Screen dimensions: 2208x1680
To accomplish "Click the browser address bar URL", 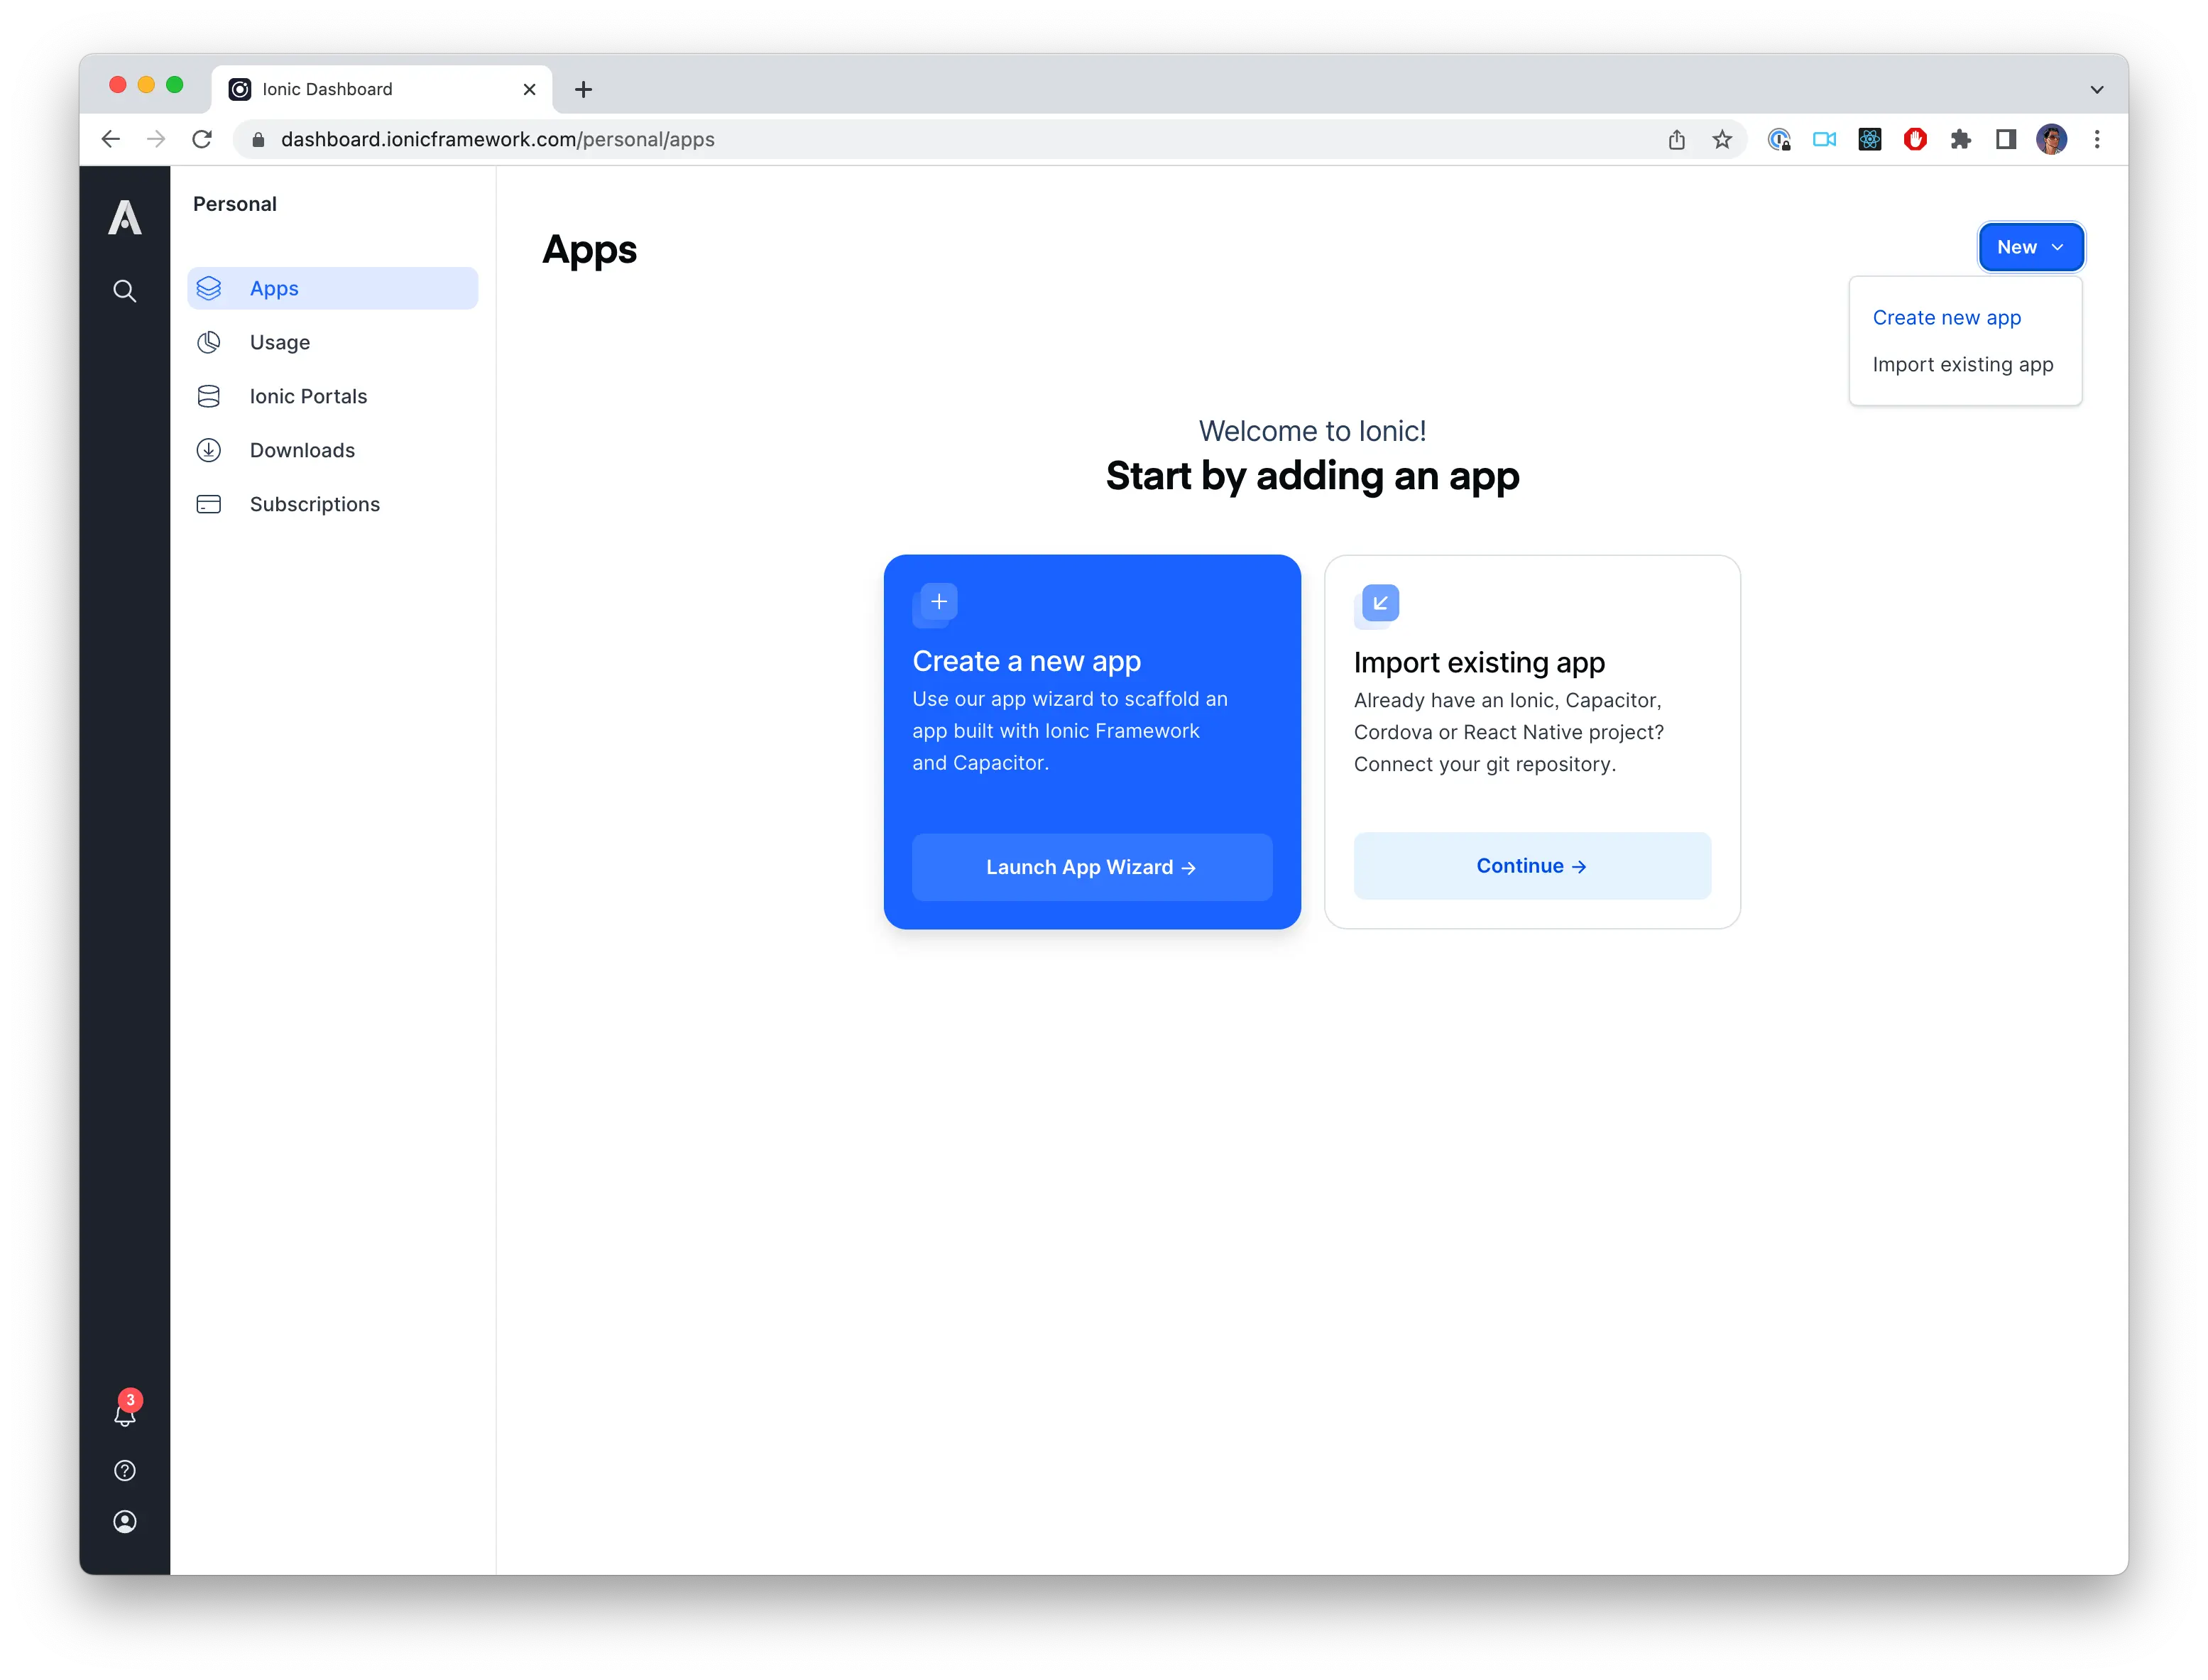I will pyautogui.click(x=498, y=140).
